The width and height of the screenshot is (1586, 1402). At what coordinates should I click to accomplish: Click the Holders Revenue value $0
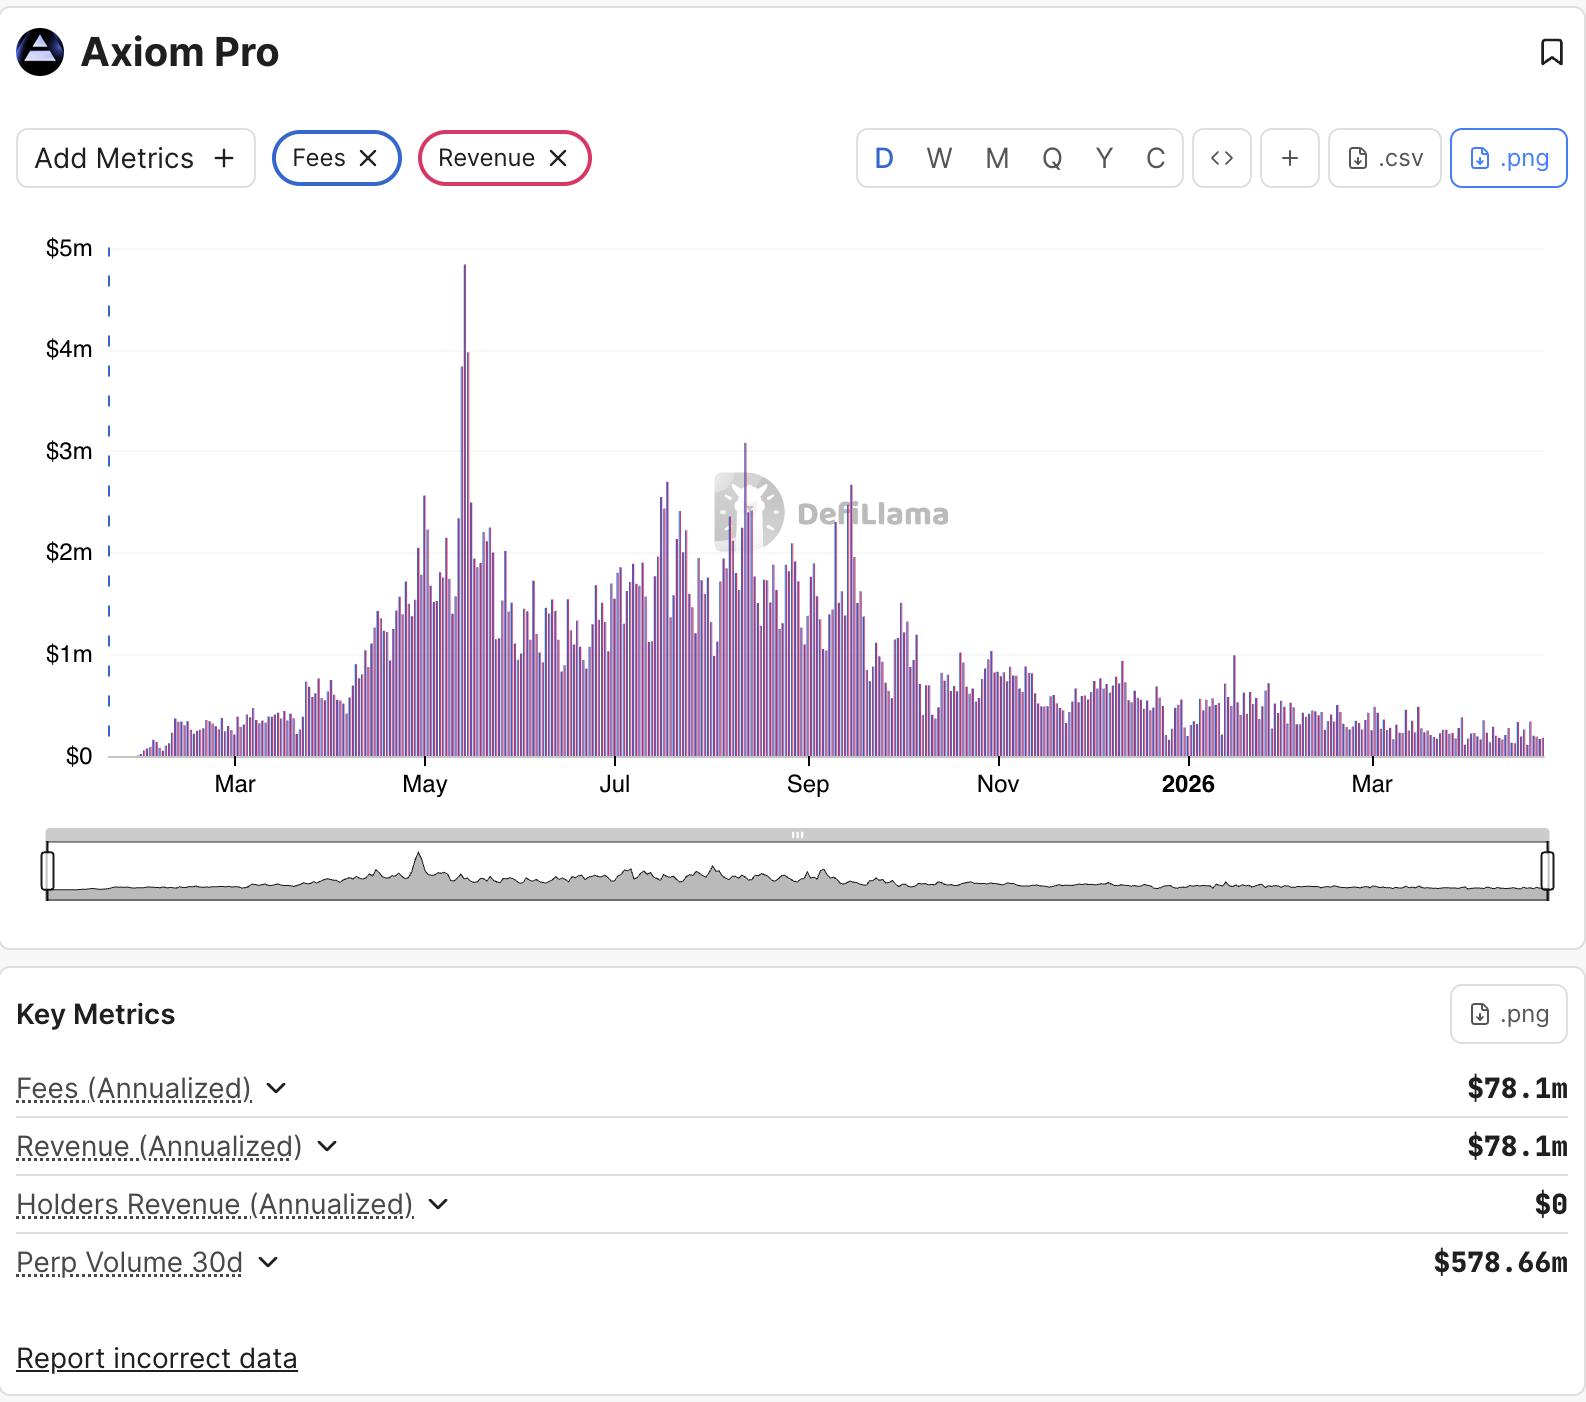point(1551,1204)
